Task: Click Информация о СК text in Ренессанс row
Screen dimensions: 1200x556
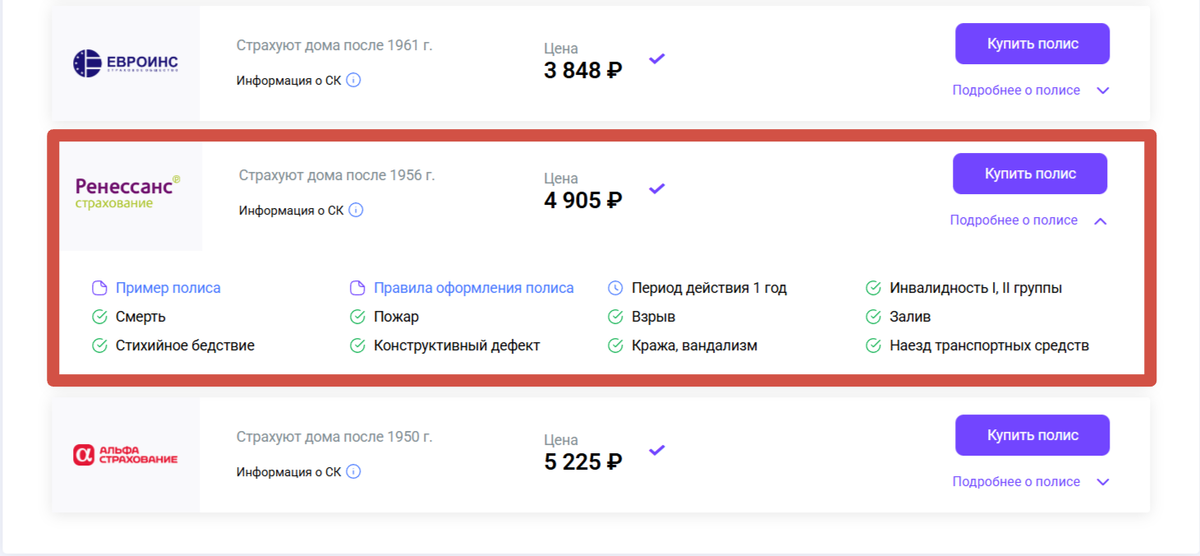Action: click(x=291, y=210)
